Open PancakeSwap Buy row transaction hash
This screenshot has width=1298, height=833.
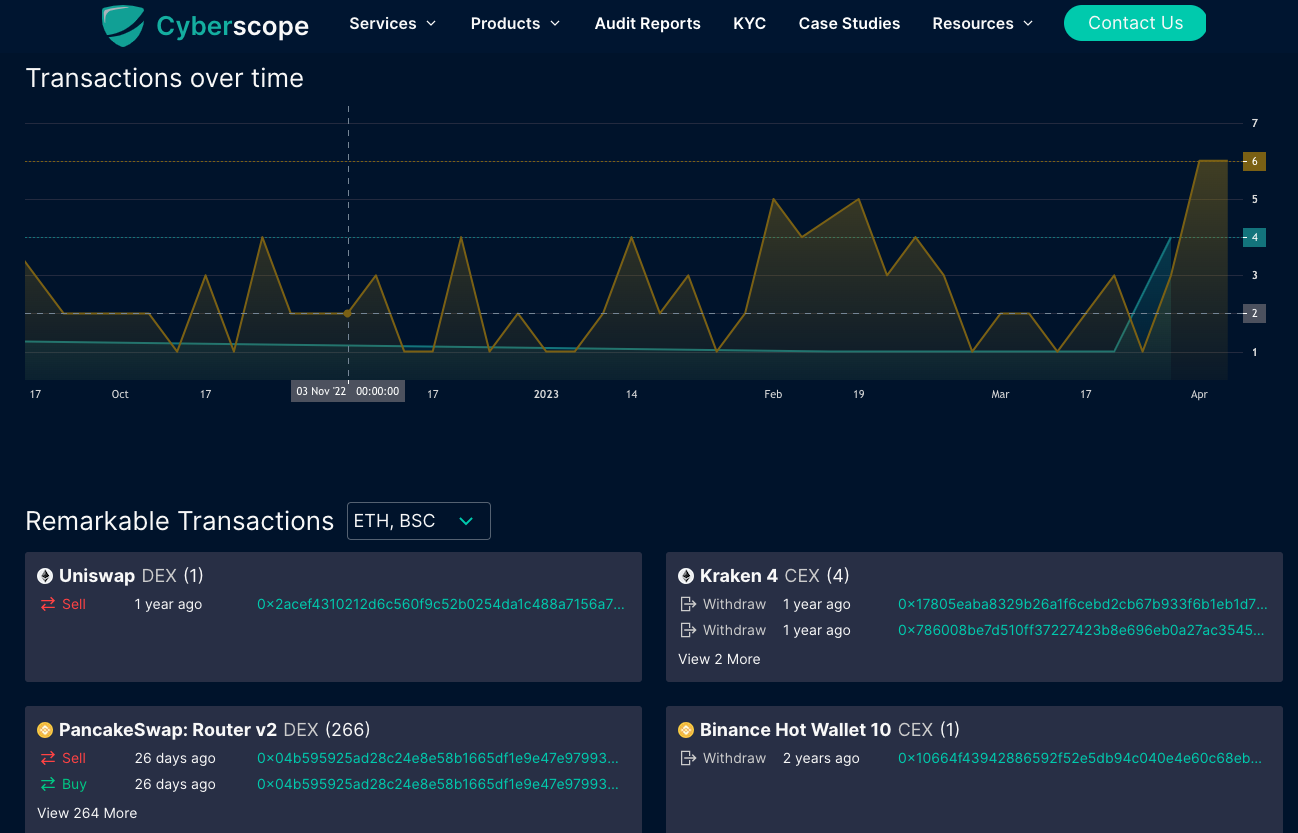(438, 784)
